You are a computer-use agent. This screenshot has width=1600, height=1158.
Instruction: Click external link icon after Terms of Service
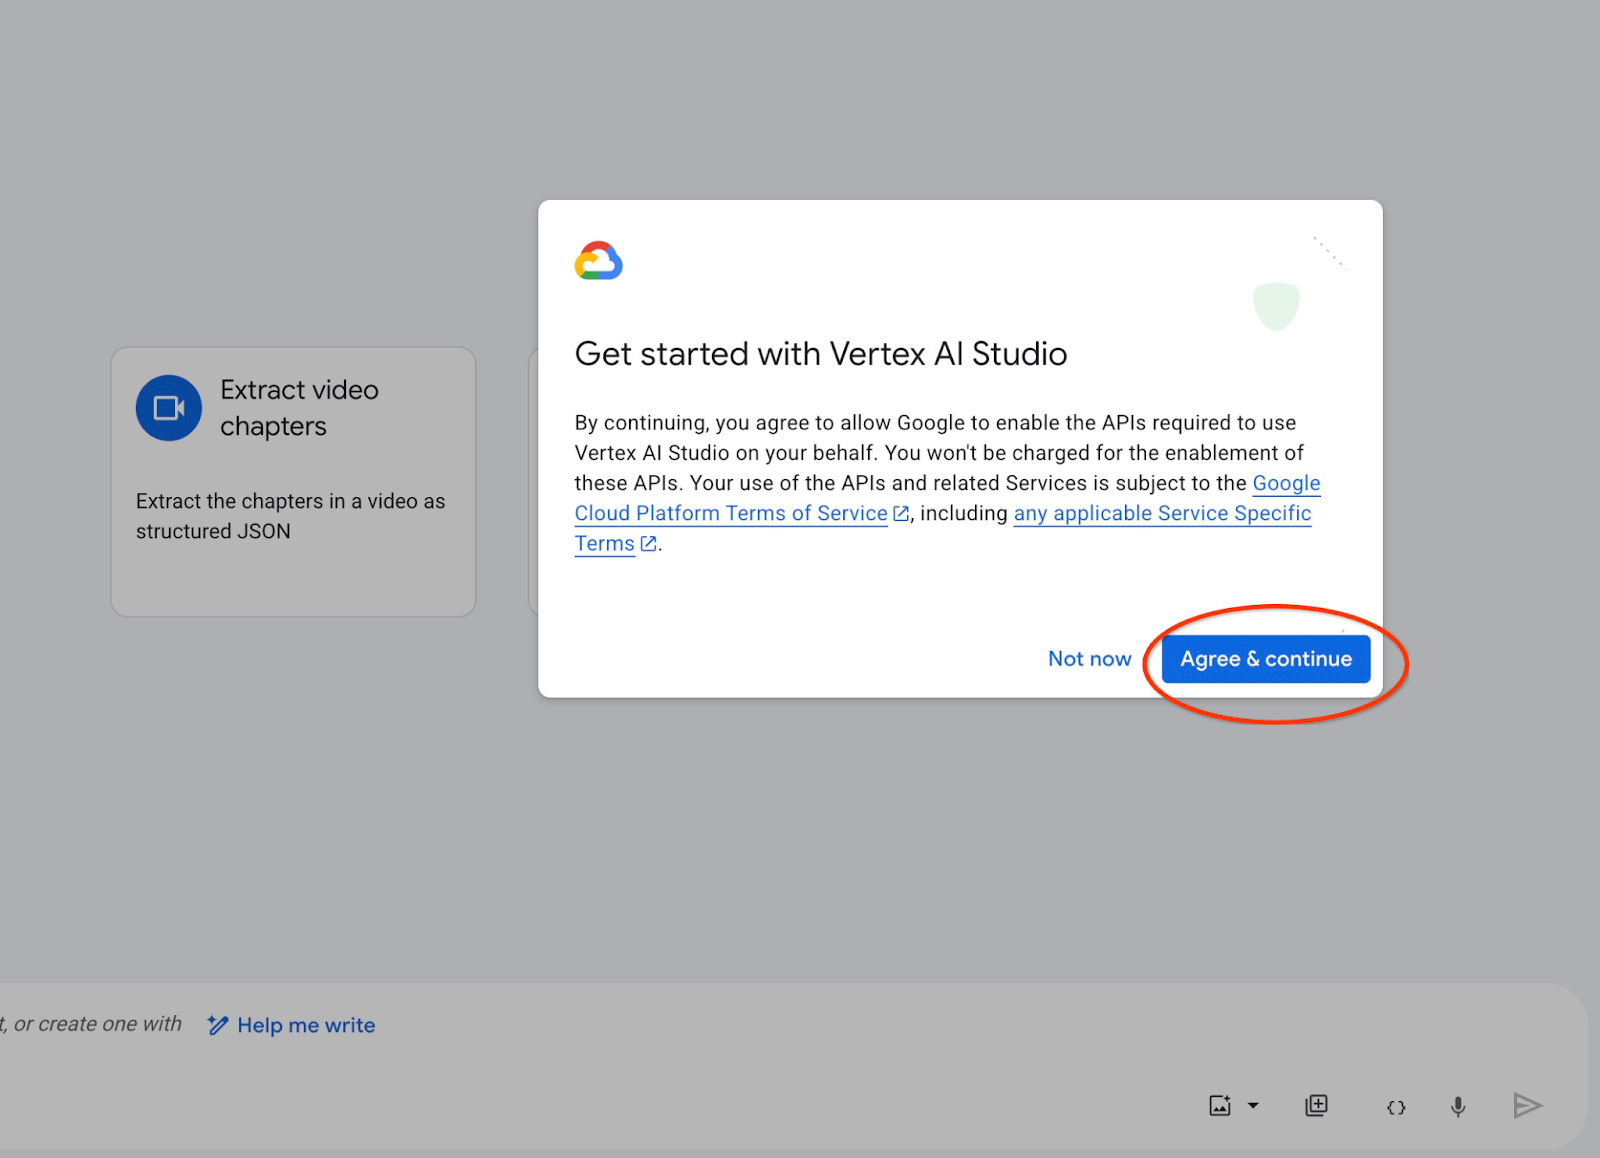(901, 513)
